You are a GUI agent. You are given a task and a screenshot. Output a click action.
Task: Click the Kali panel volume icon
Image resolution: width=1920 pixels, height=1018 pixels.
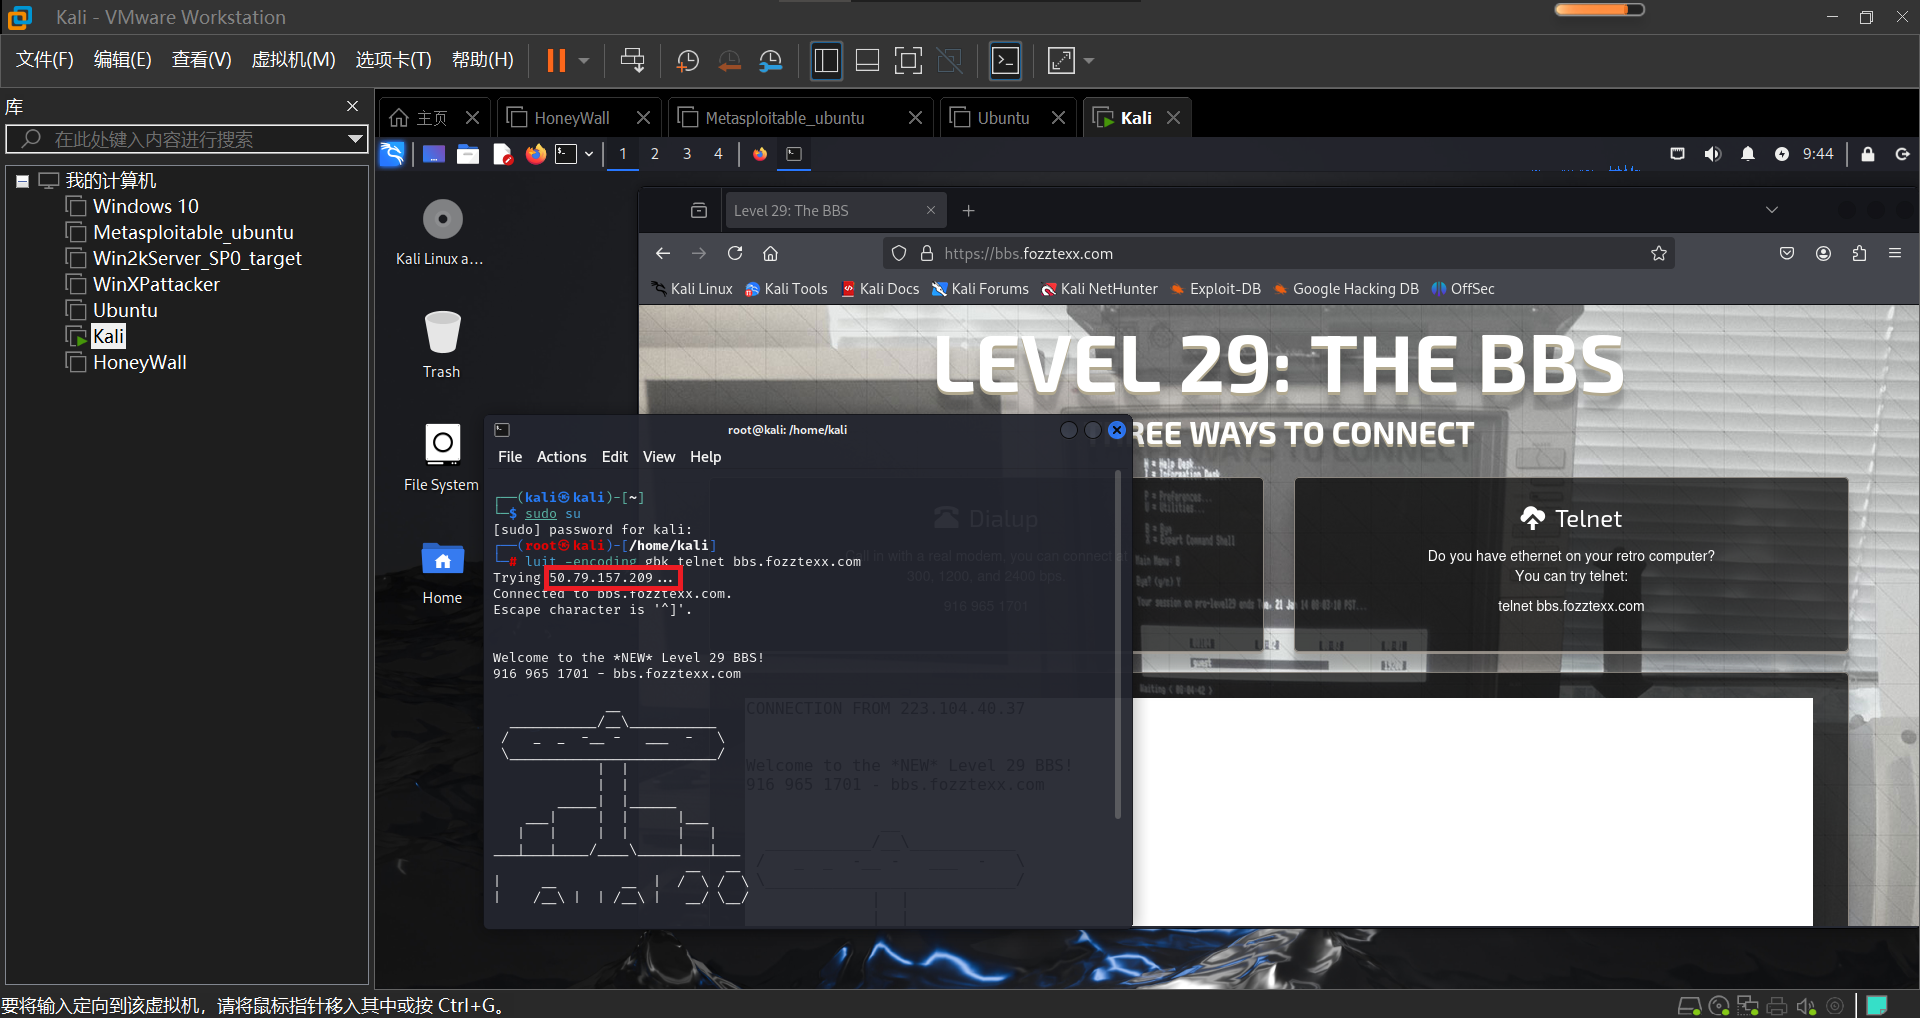click(x=1713, y=154)
